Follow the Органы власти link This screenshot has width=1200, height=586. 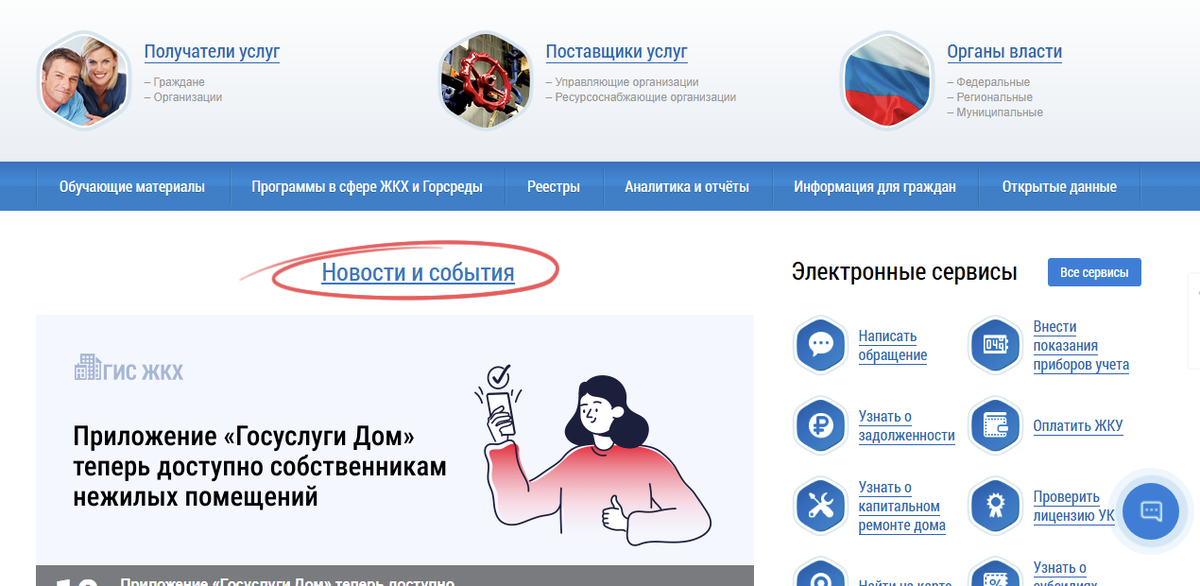point(1004,52)
